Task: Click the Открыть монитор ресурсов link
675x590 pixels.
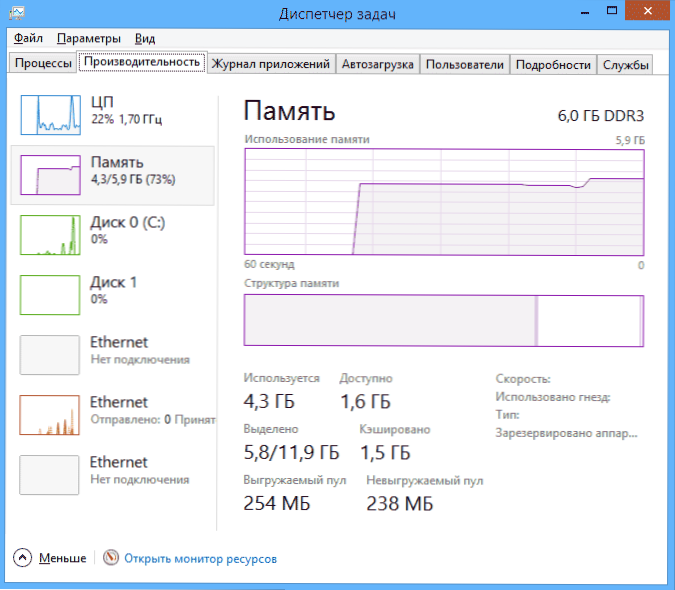Action: click(x=201, y=559)
